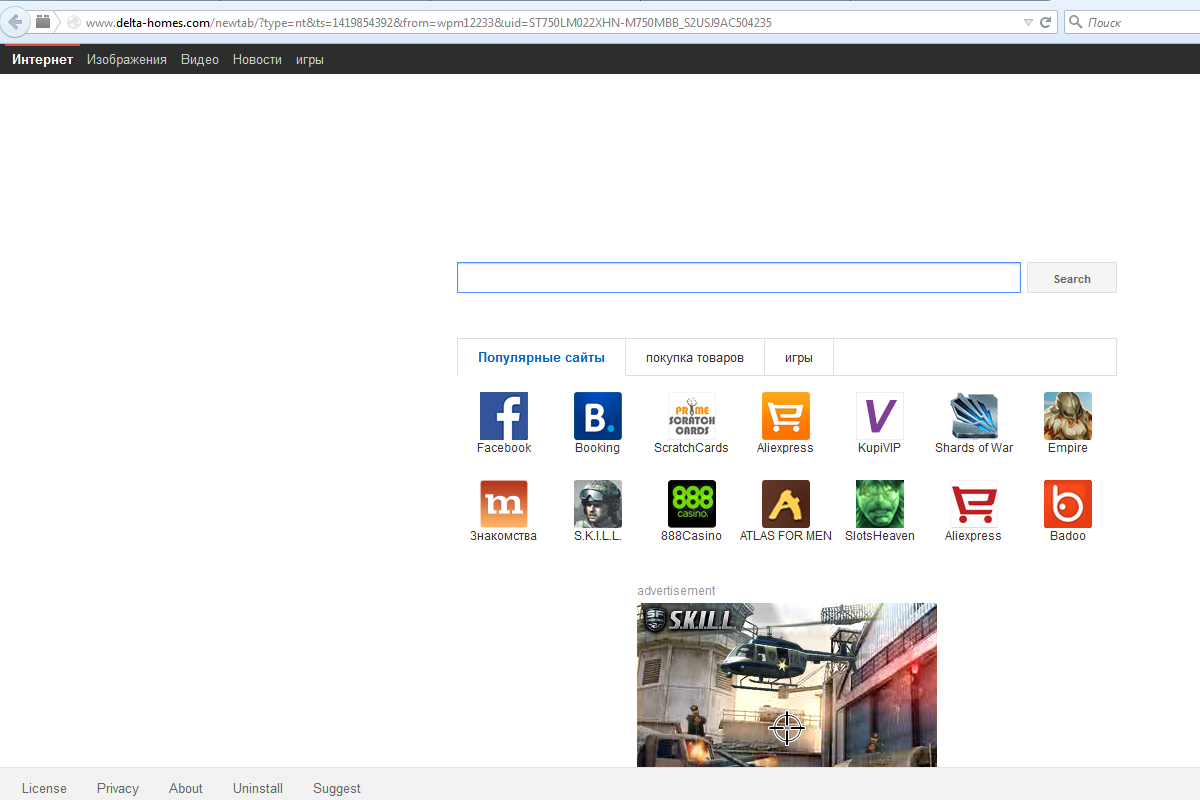Switch to the игры tab under search

[x=798, y=358]
